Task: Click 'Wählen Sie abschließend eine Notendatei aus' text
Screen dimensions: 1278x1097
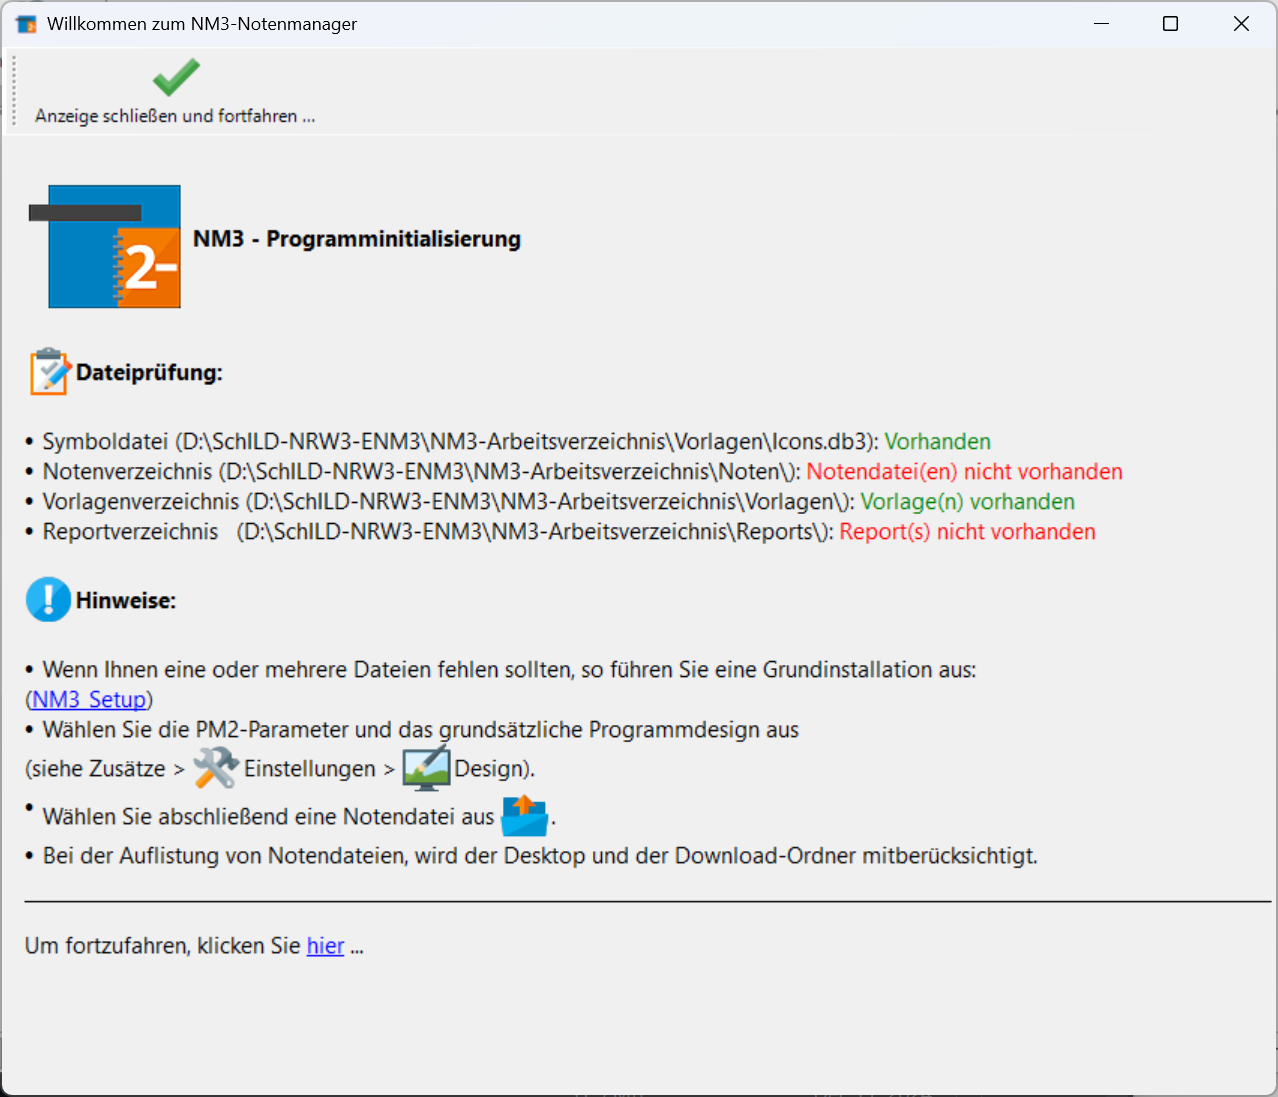Action: click(268, 817)
